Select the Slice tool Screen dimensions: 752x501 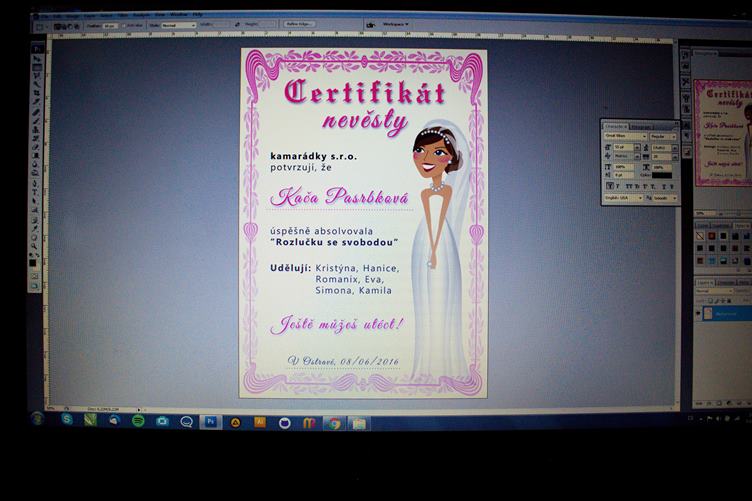[37, 103]
